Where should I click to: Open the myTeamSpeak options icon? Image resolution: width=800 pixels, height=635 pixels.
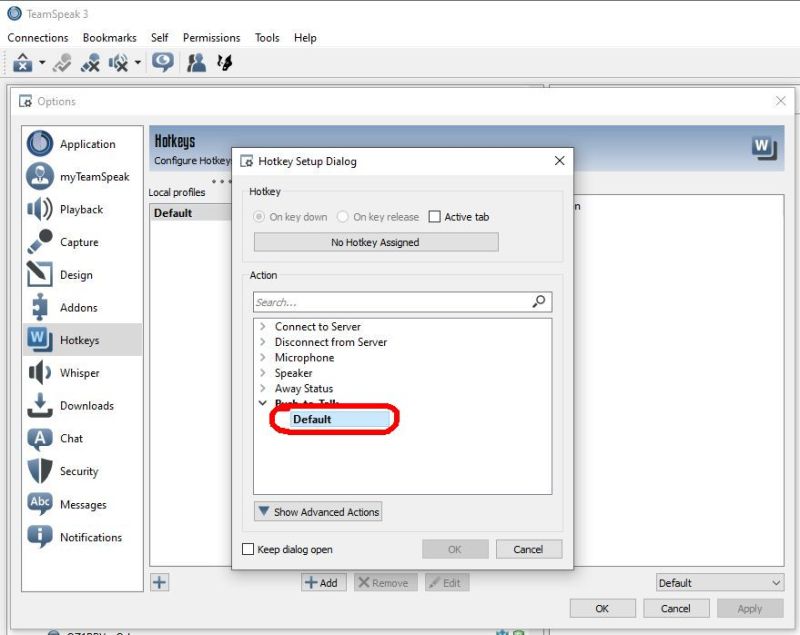pyautogui.click(x=40, y=176)
